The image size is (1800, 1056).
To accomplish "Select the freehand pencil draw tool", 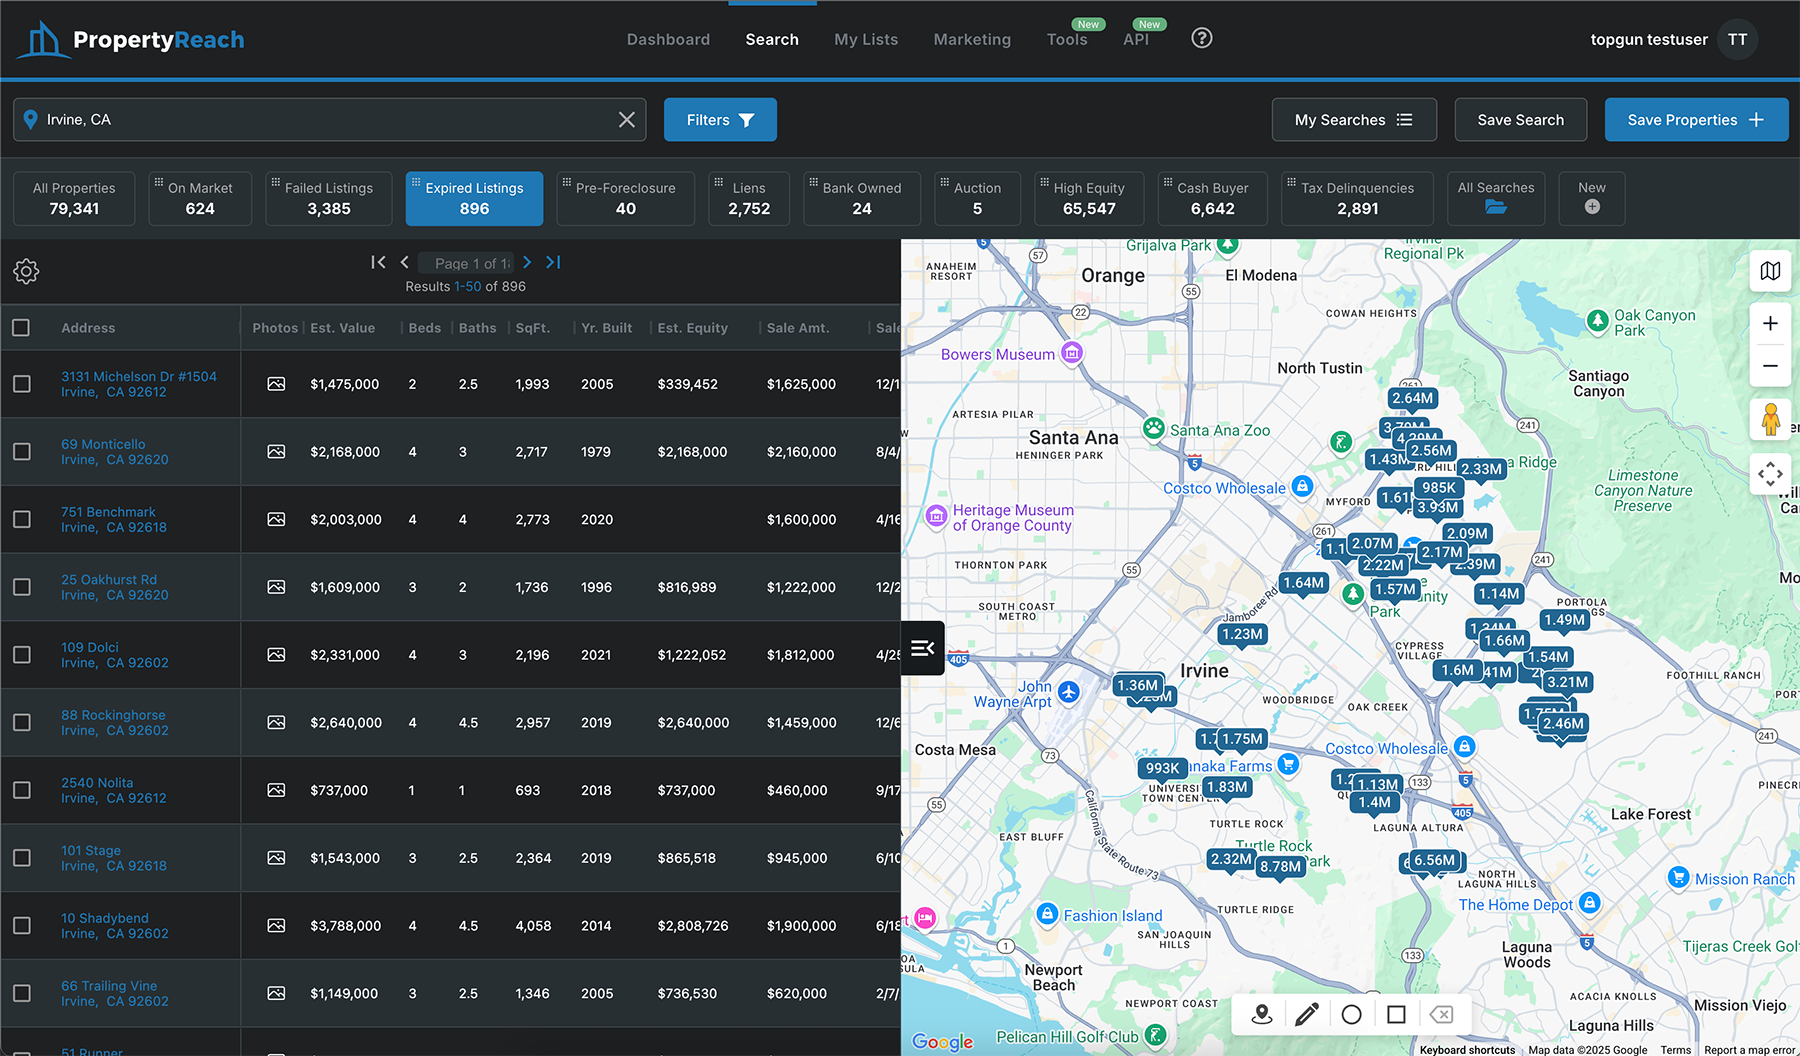I will pos(1307,1015).
